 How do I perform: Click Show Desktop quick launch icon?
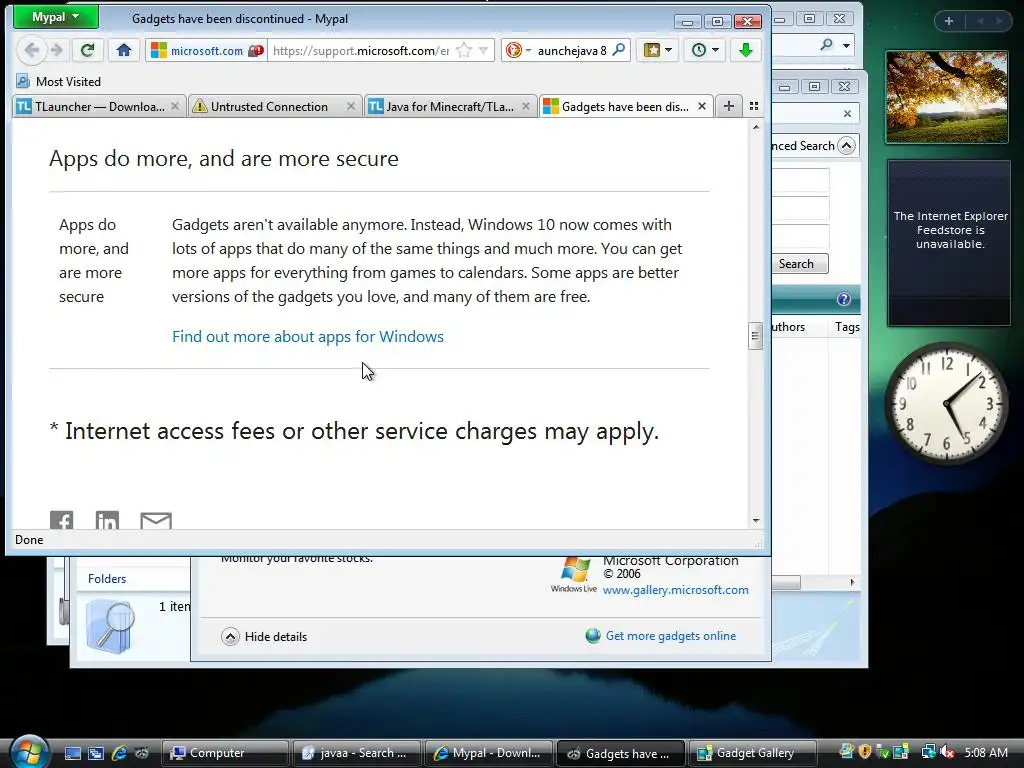coord(72,753)
